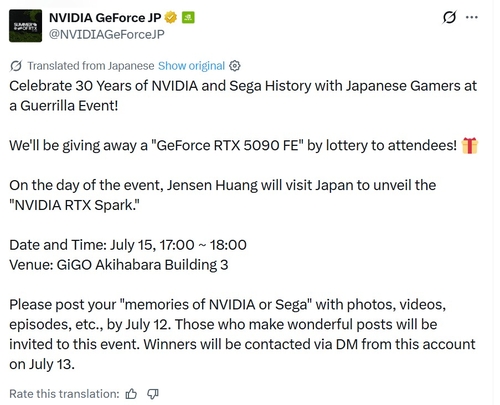Click the Jensen Huang NVIDIA RTX Spark paragraph
Image resolution: width=500 pixels, height=405 pixels.
(x=223, y=195)
